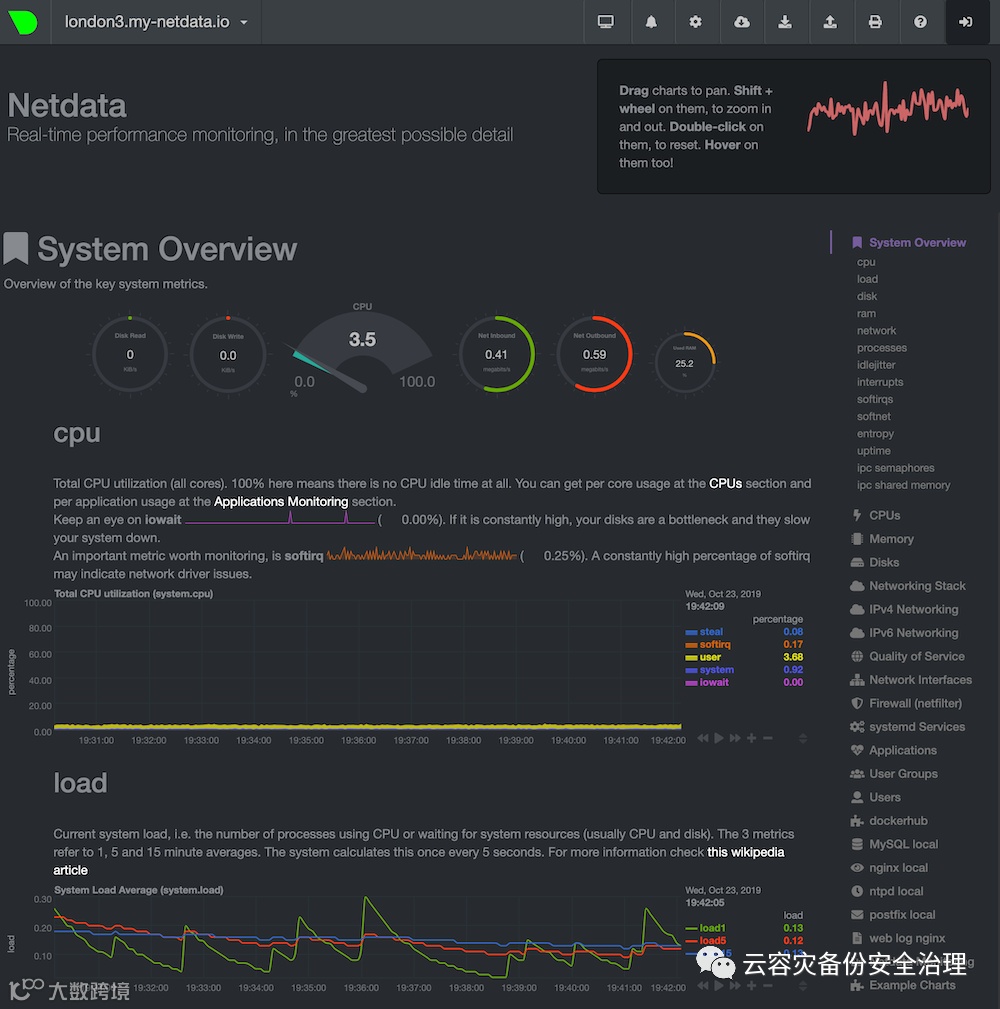Screen dimensions: 1000x1009
Task: Open the london3.my-netdata.io host dropdown
Action: click(x=156, y=22)
